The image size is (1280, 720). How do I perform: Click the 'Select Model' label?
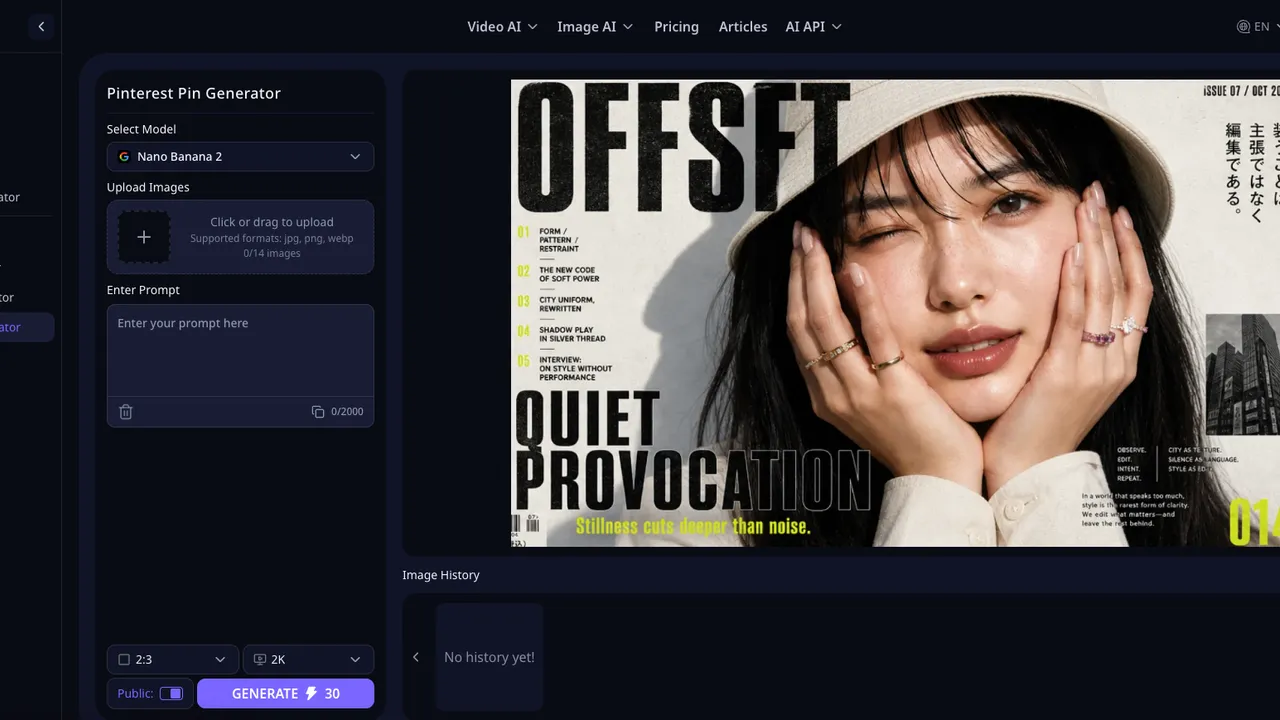(x=141, y=129)
